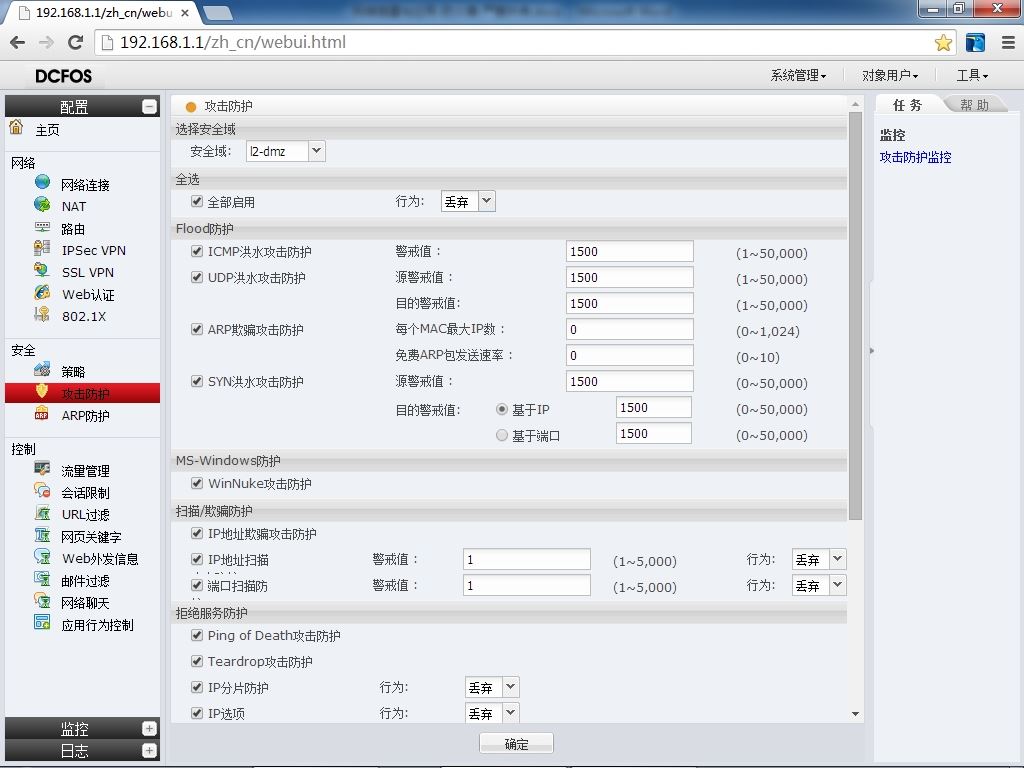
Task: Open the 主页 home icon
Action: click(x=16, y=127)
